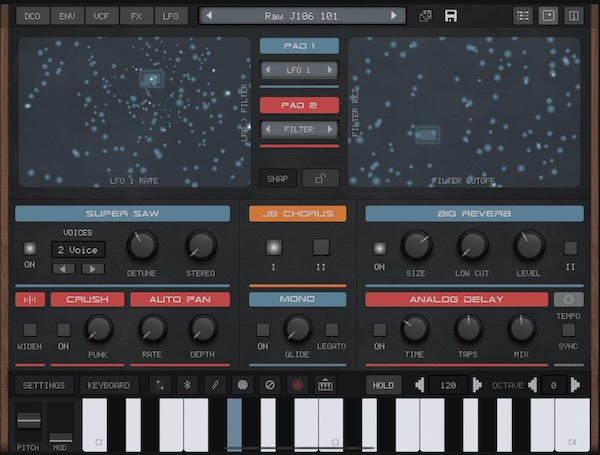Enable J6 Chorus mode II
600x455 pixels.
(321, 247)
